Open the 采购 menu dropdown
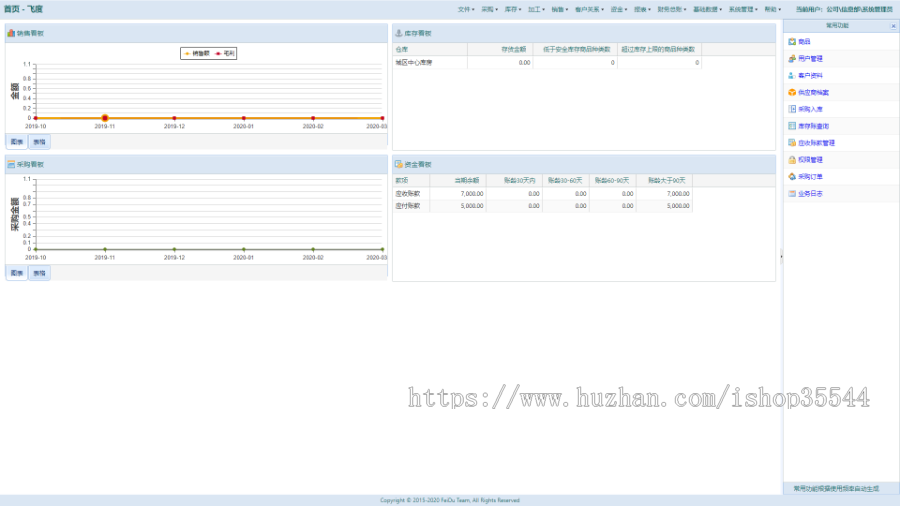900x506 pixels. (490, 10)
